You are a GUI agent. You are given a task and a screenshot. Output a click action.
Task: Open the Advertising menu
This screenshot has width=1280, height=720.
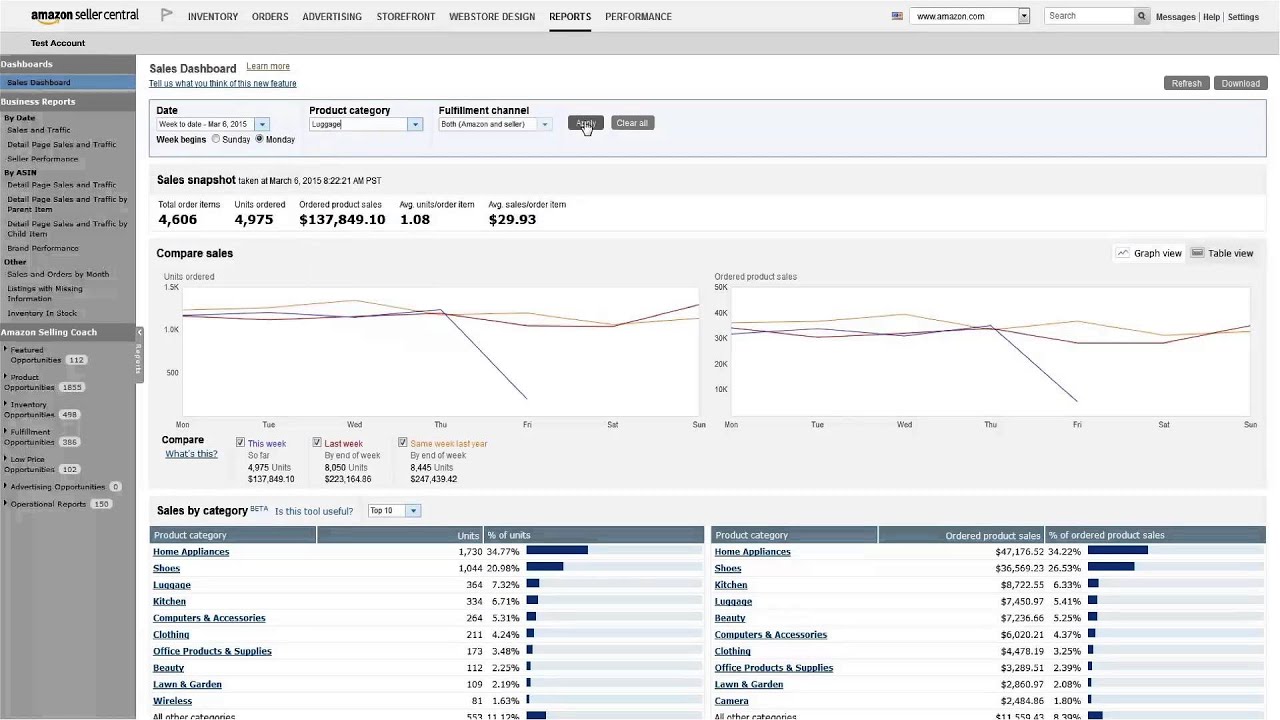pos(332,17)
